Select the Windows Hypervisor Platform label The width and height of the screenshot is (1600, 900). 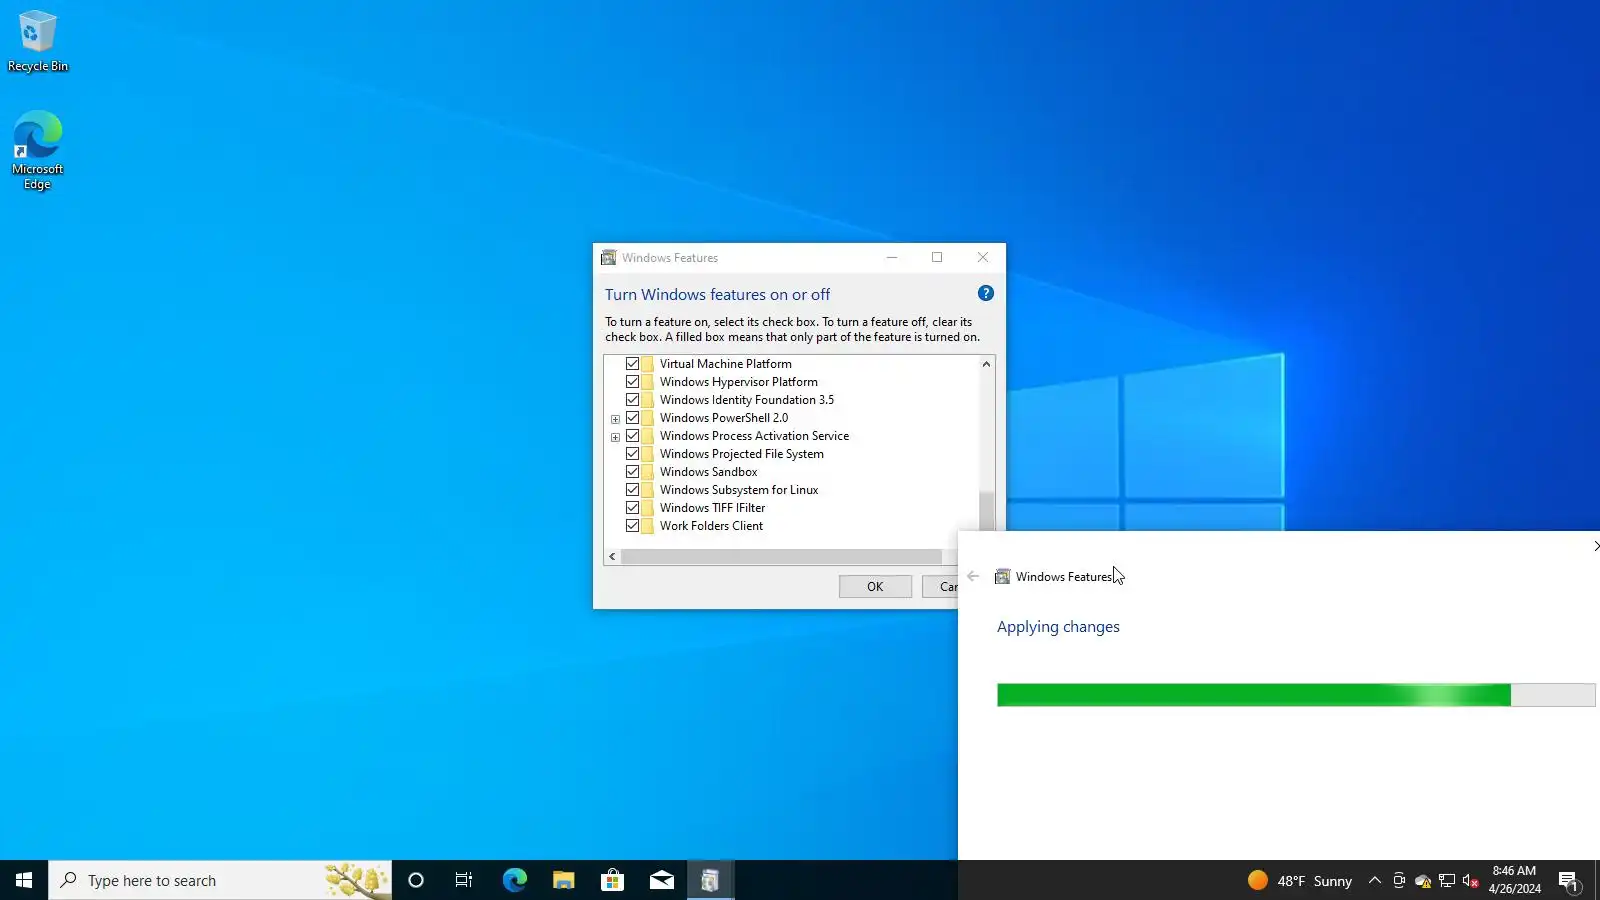[x=738, y=382]
